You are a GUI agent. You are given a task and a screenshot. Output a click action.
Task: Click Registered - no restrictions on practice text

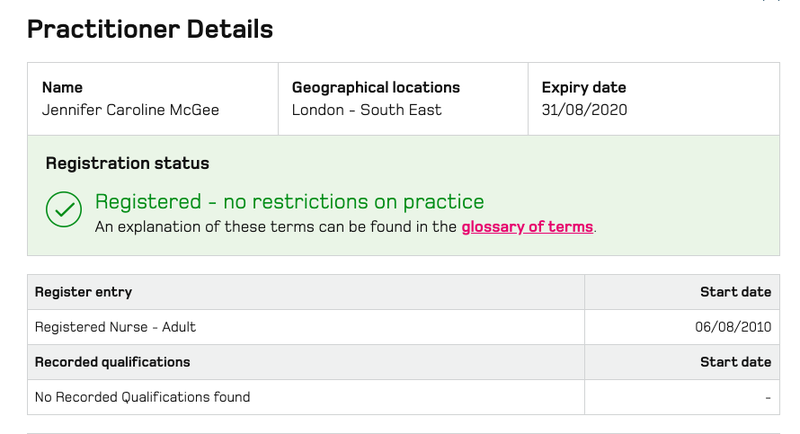[289, 201]
